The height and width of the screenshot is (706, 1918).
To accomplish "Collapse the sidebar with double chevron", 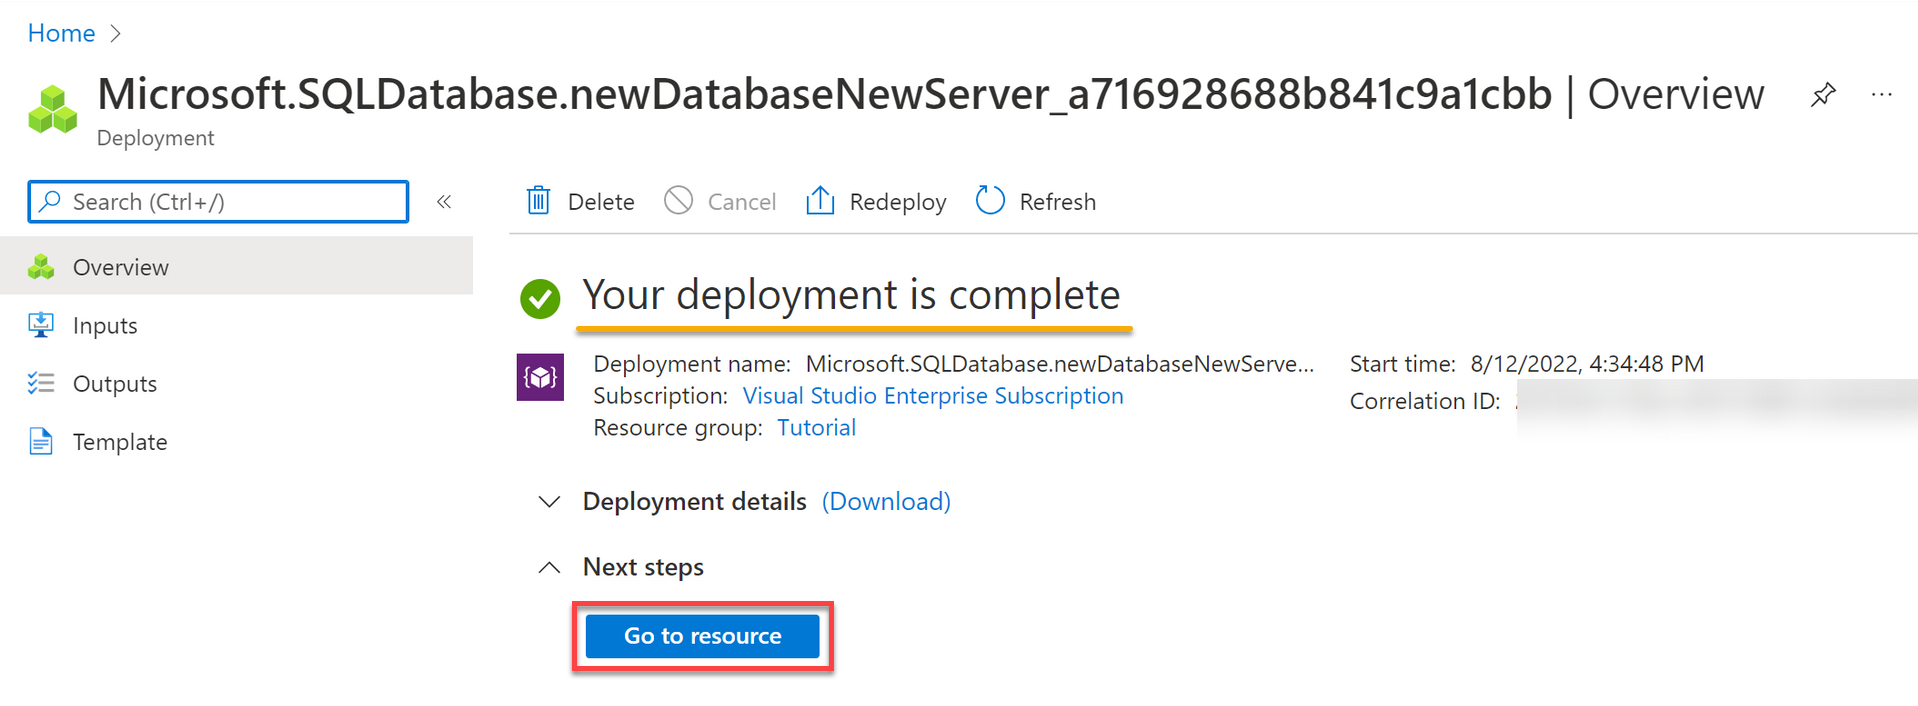I will tap(444, 202).
